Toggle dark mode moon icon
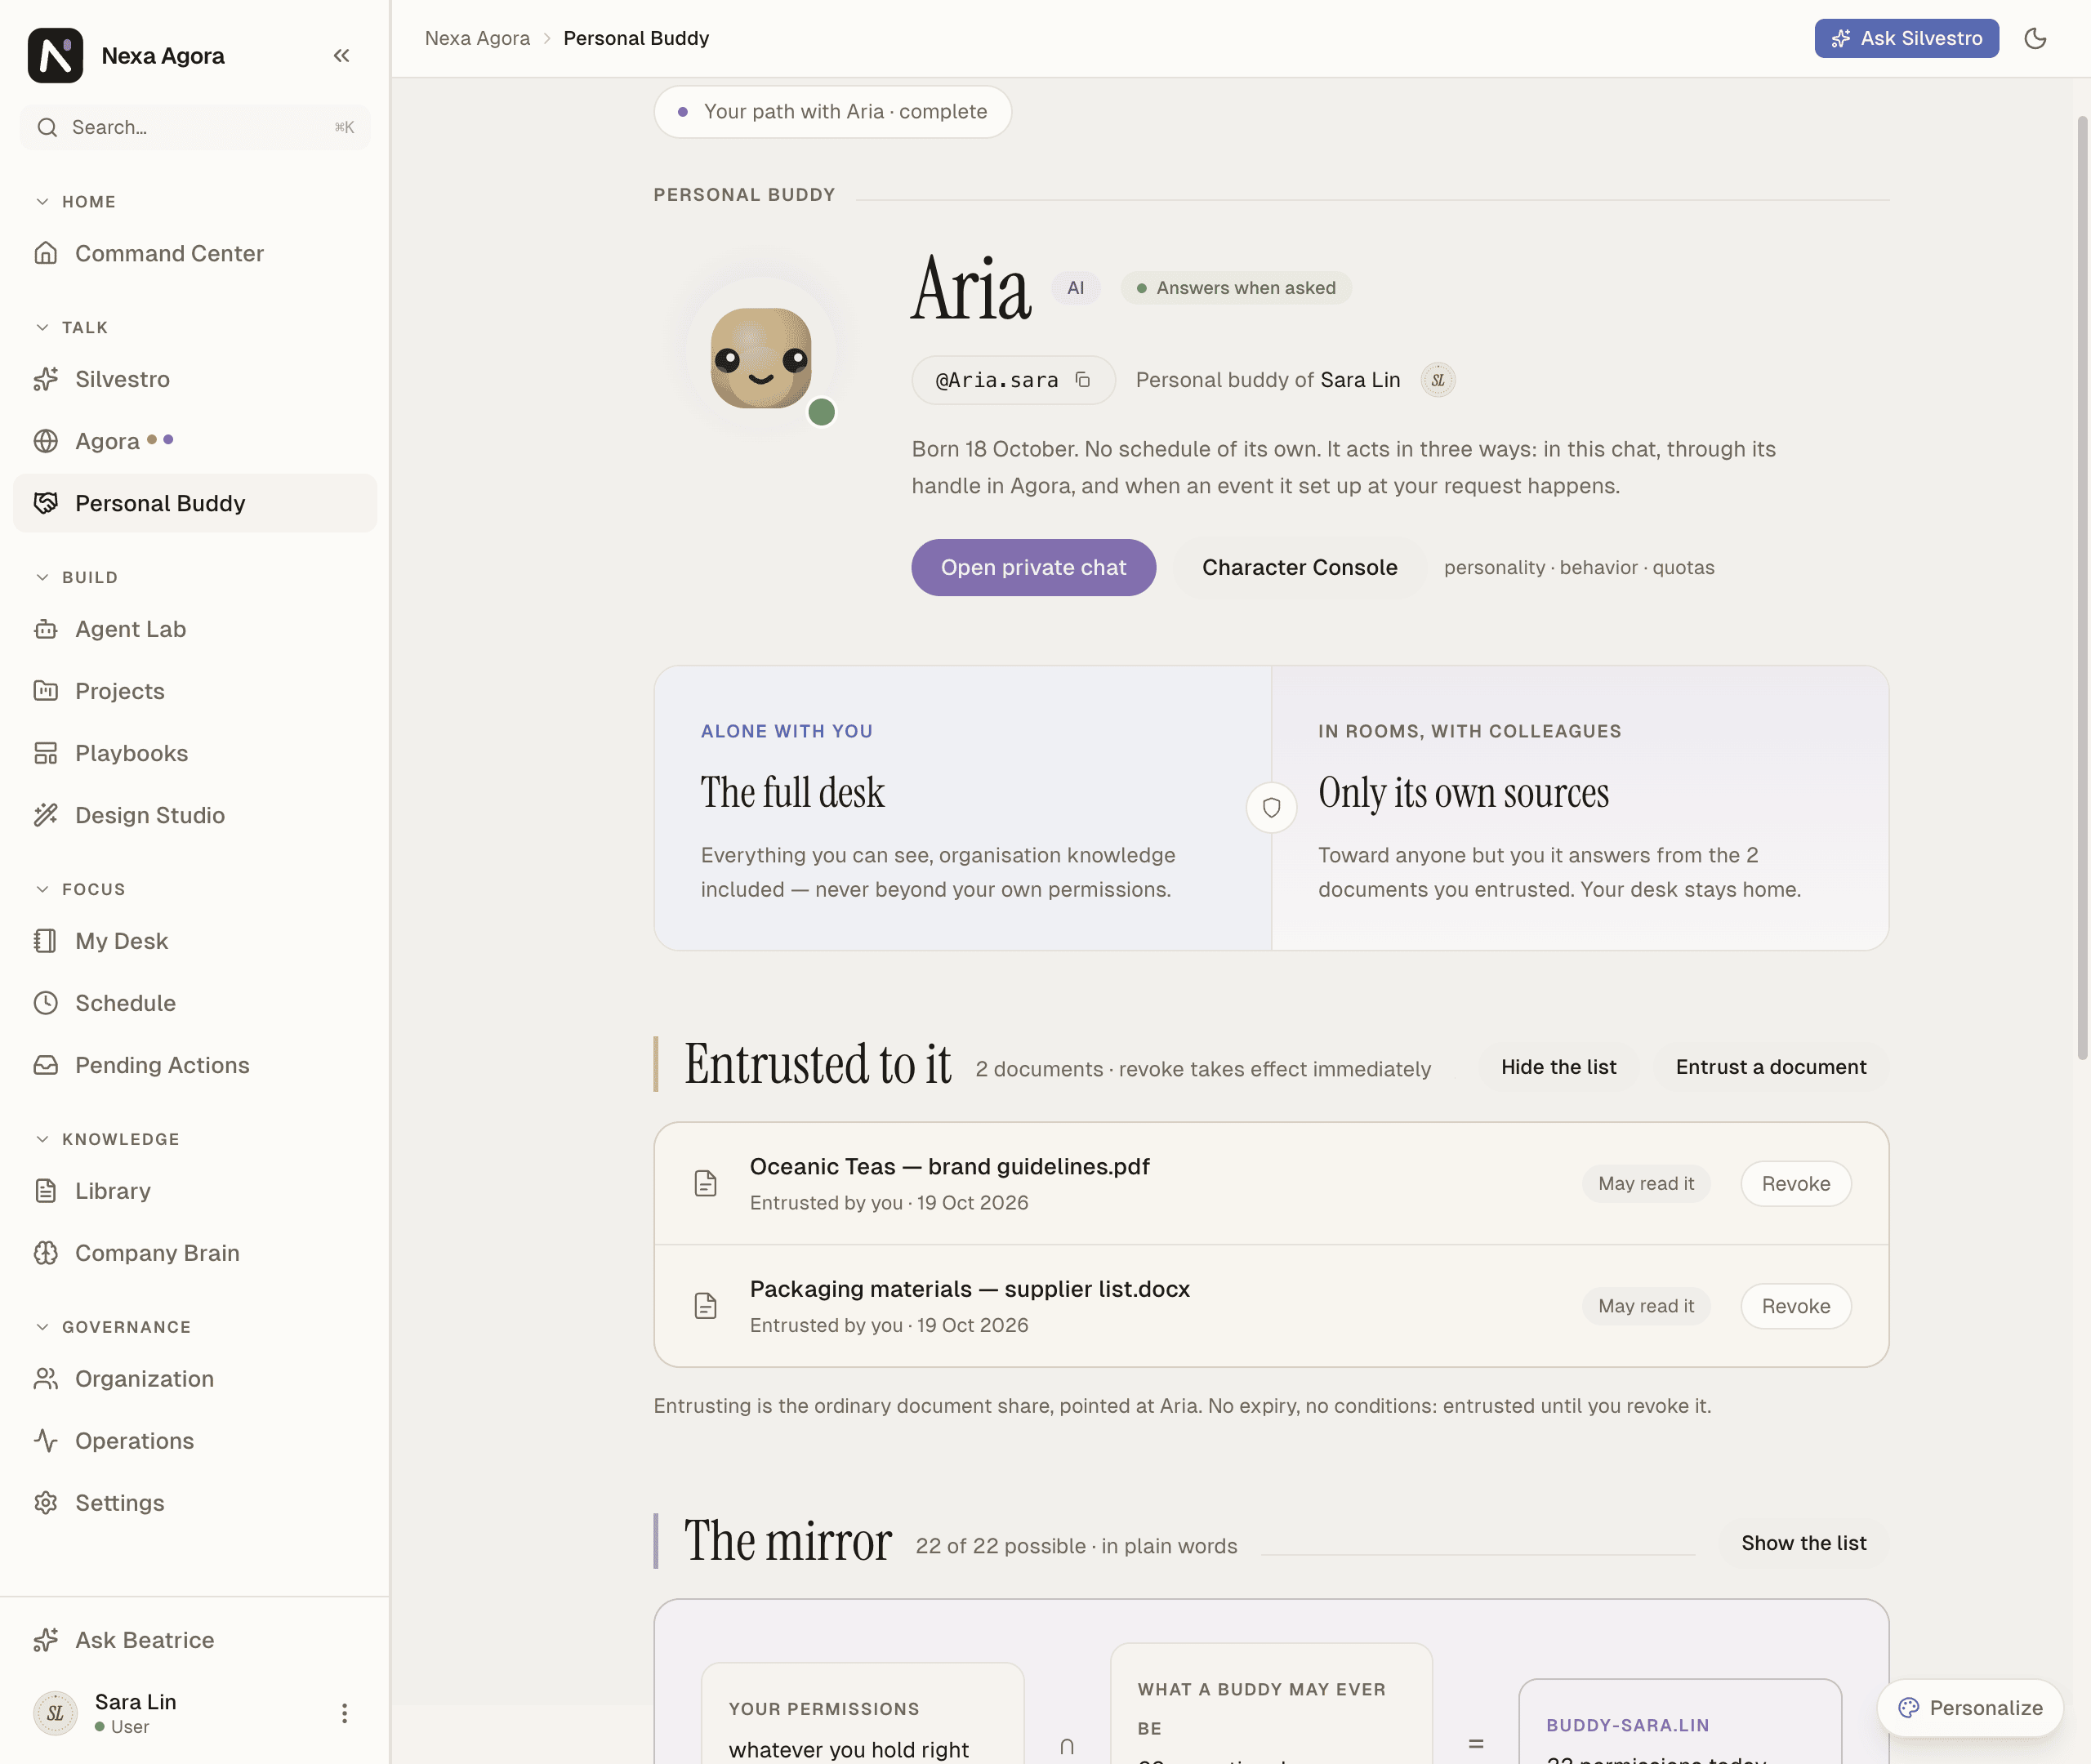Screen dimensions: 2091x1764 point(2035,38)
